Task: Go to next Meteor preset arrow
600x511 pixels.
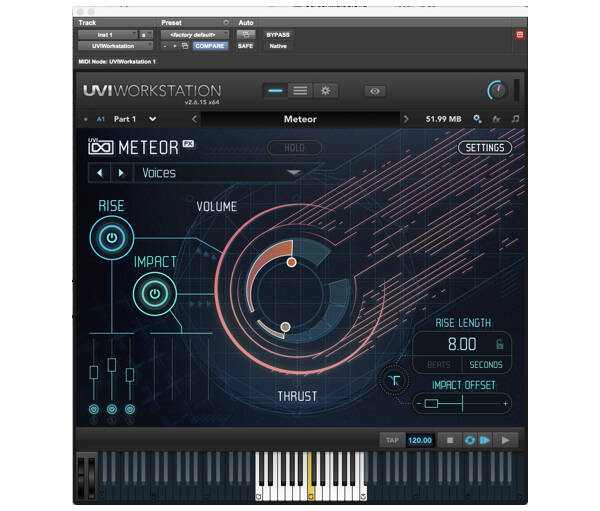Action: coord(122,173)
